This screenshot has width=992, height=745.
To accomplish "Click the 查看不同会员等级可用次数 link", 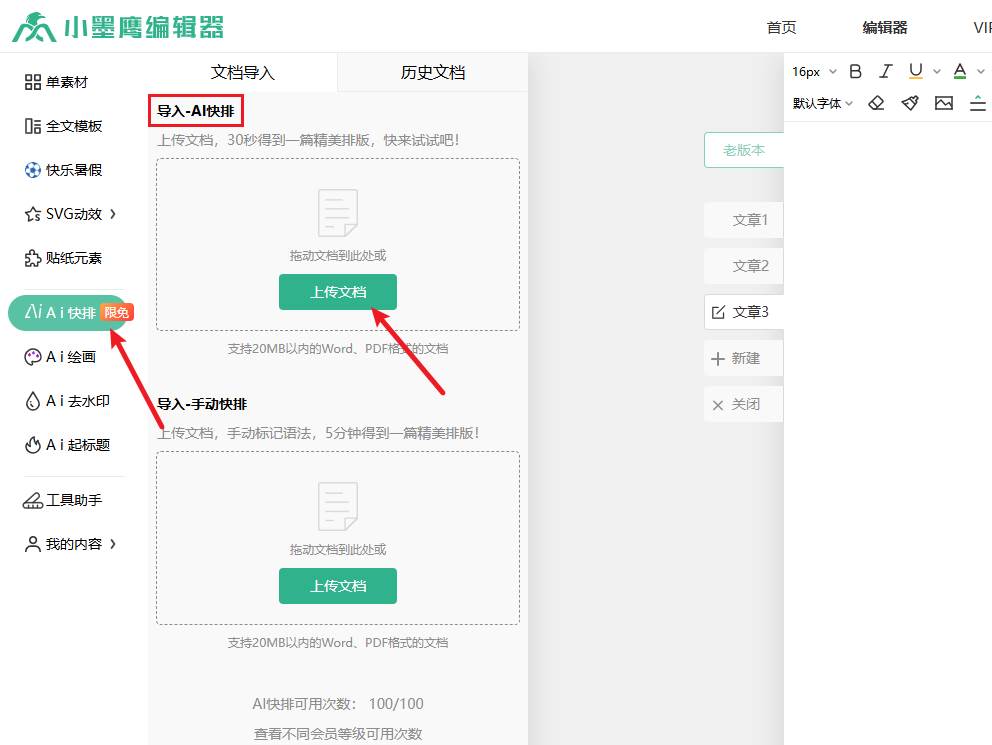I will pyautogui.click(x=338, y=734).
